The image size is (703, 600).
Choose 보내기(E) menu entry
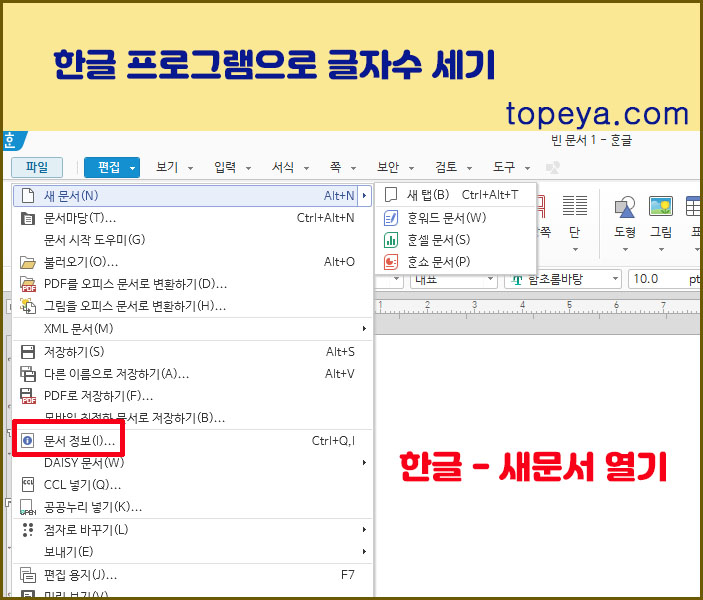tap(192, 552)
